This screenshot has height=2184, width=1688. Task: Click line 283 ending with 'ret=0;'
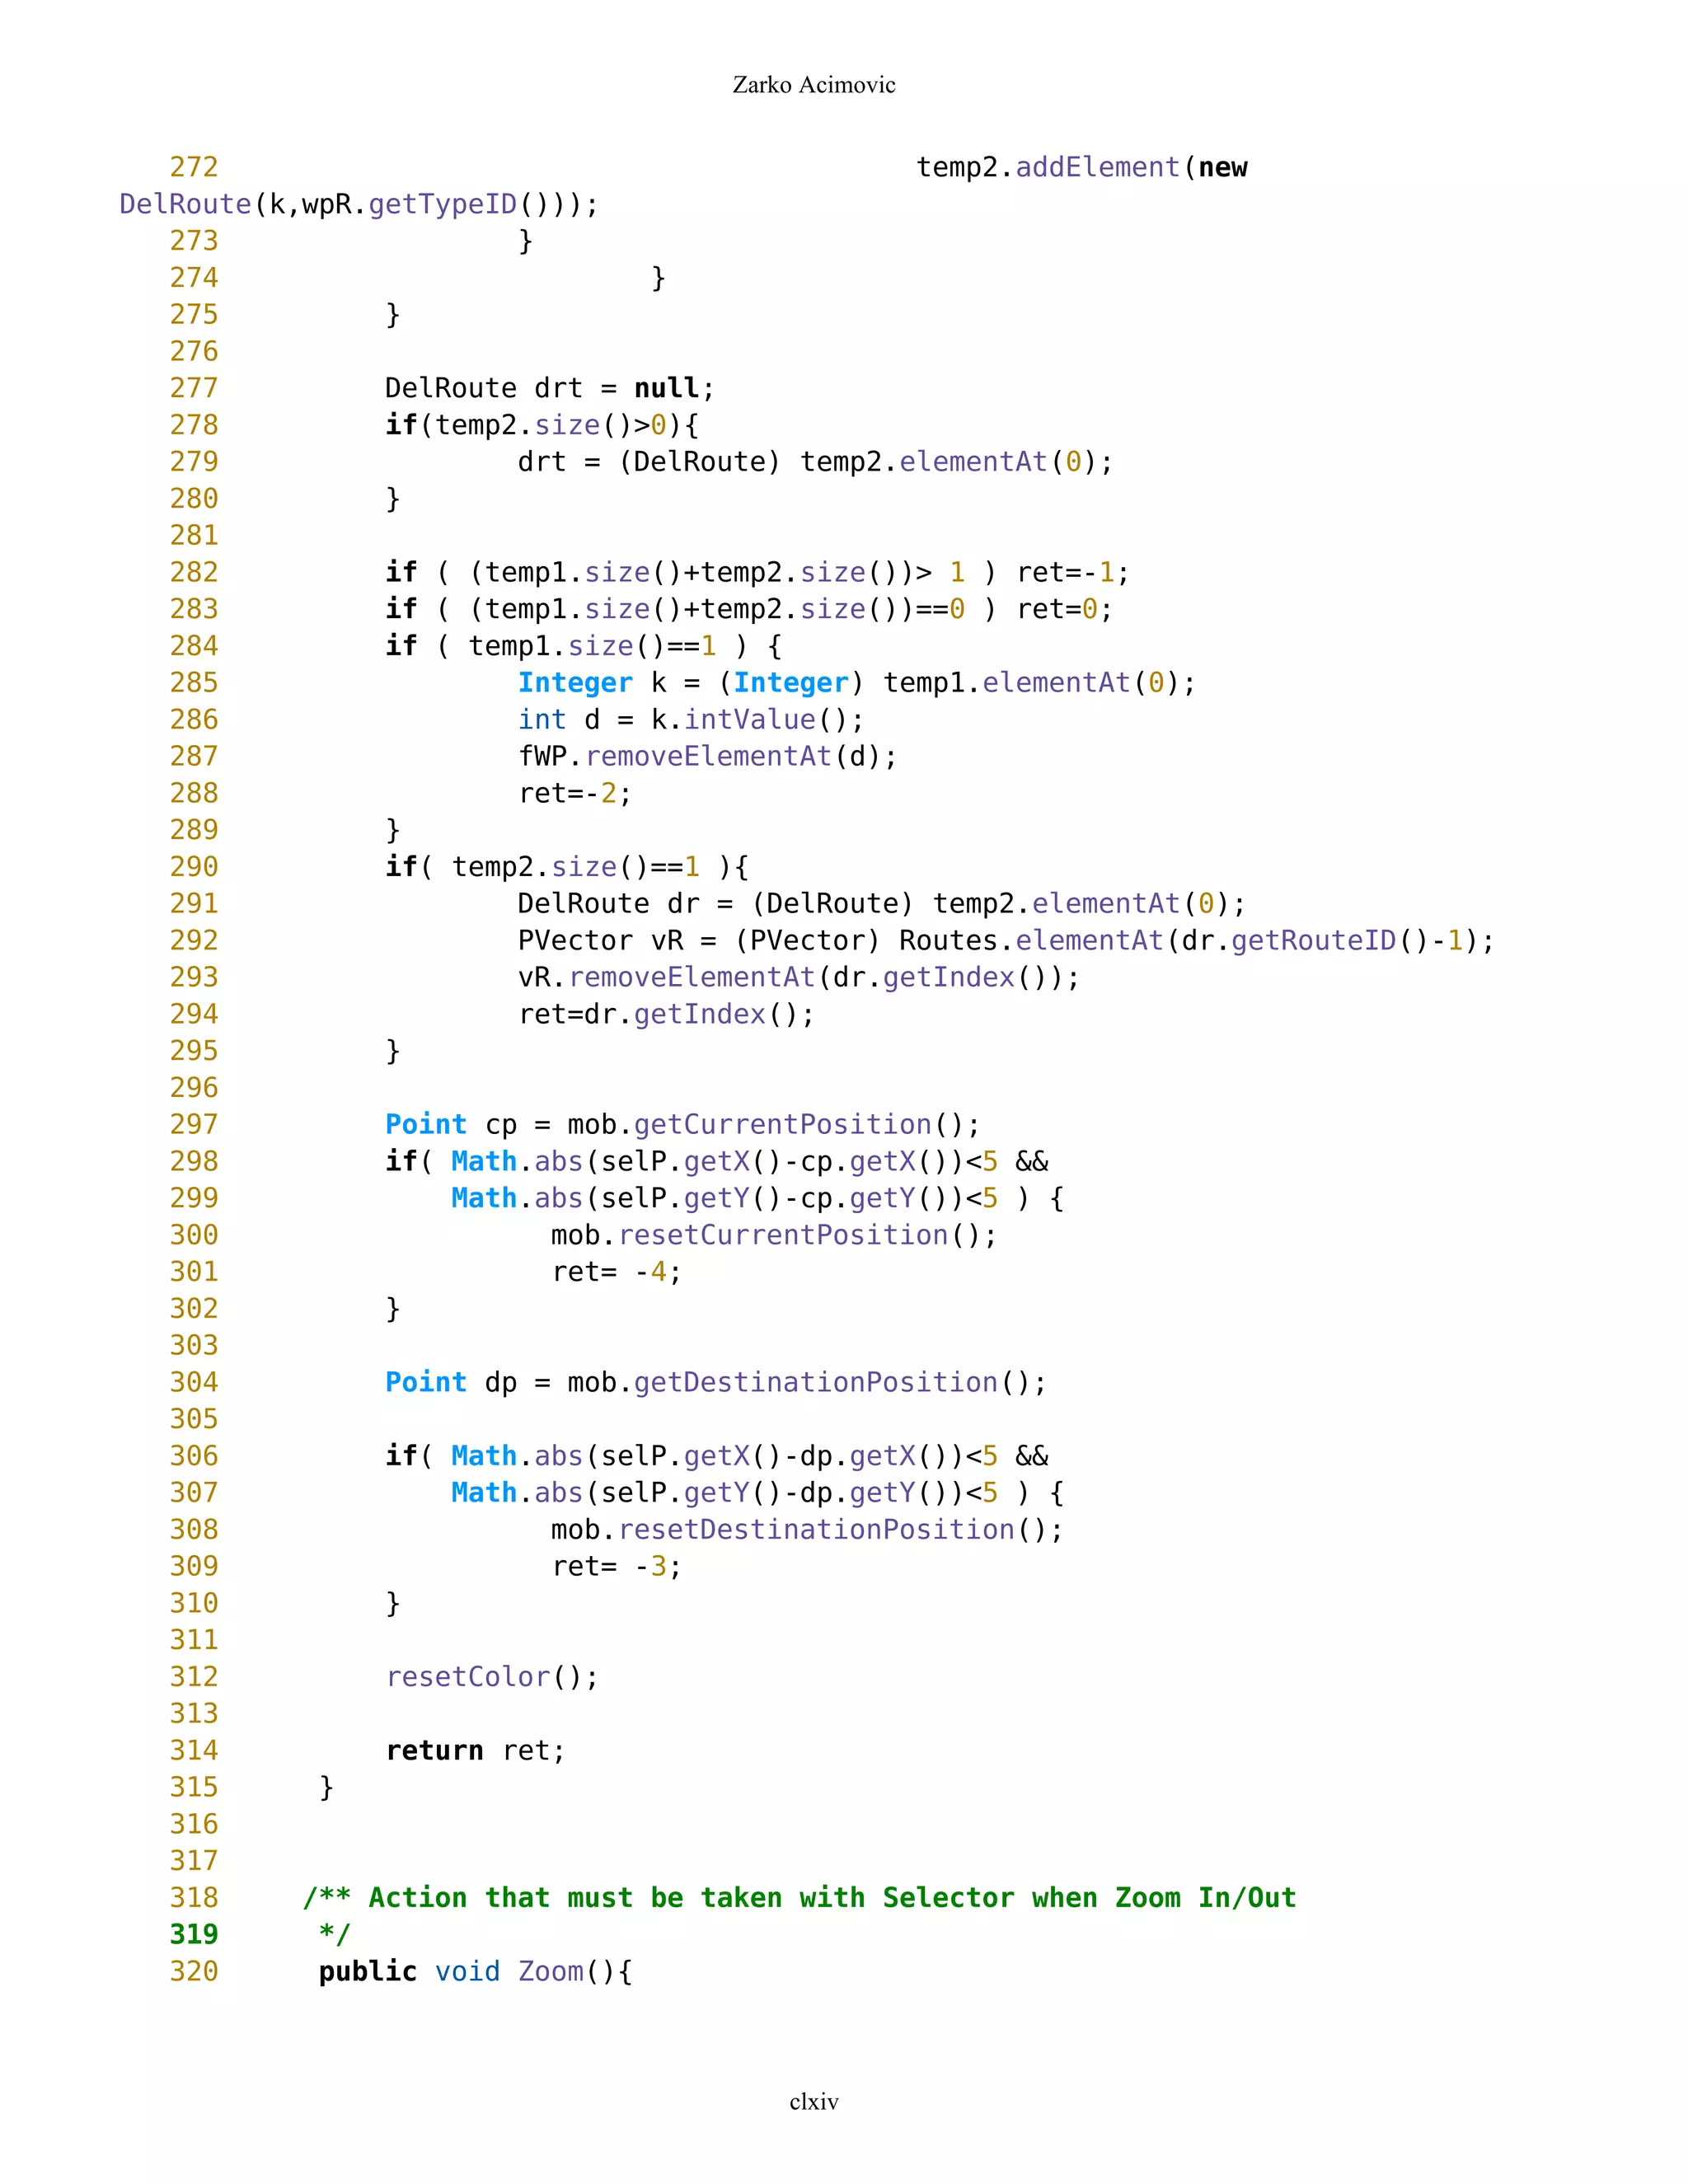pos(749,609)
